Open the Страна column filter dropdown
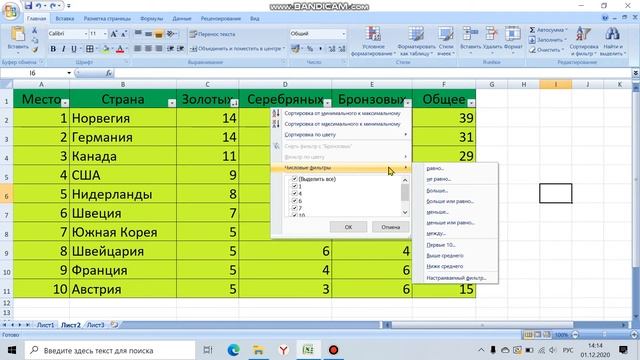 click(171, 103)
